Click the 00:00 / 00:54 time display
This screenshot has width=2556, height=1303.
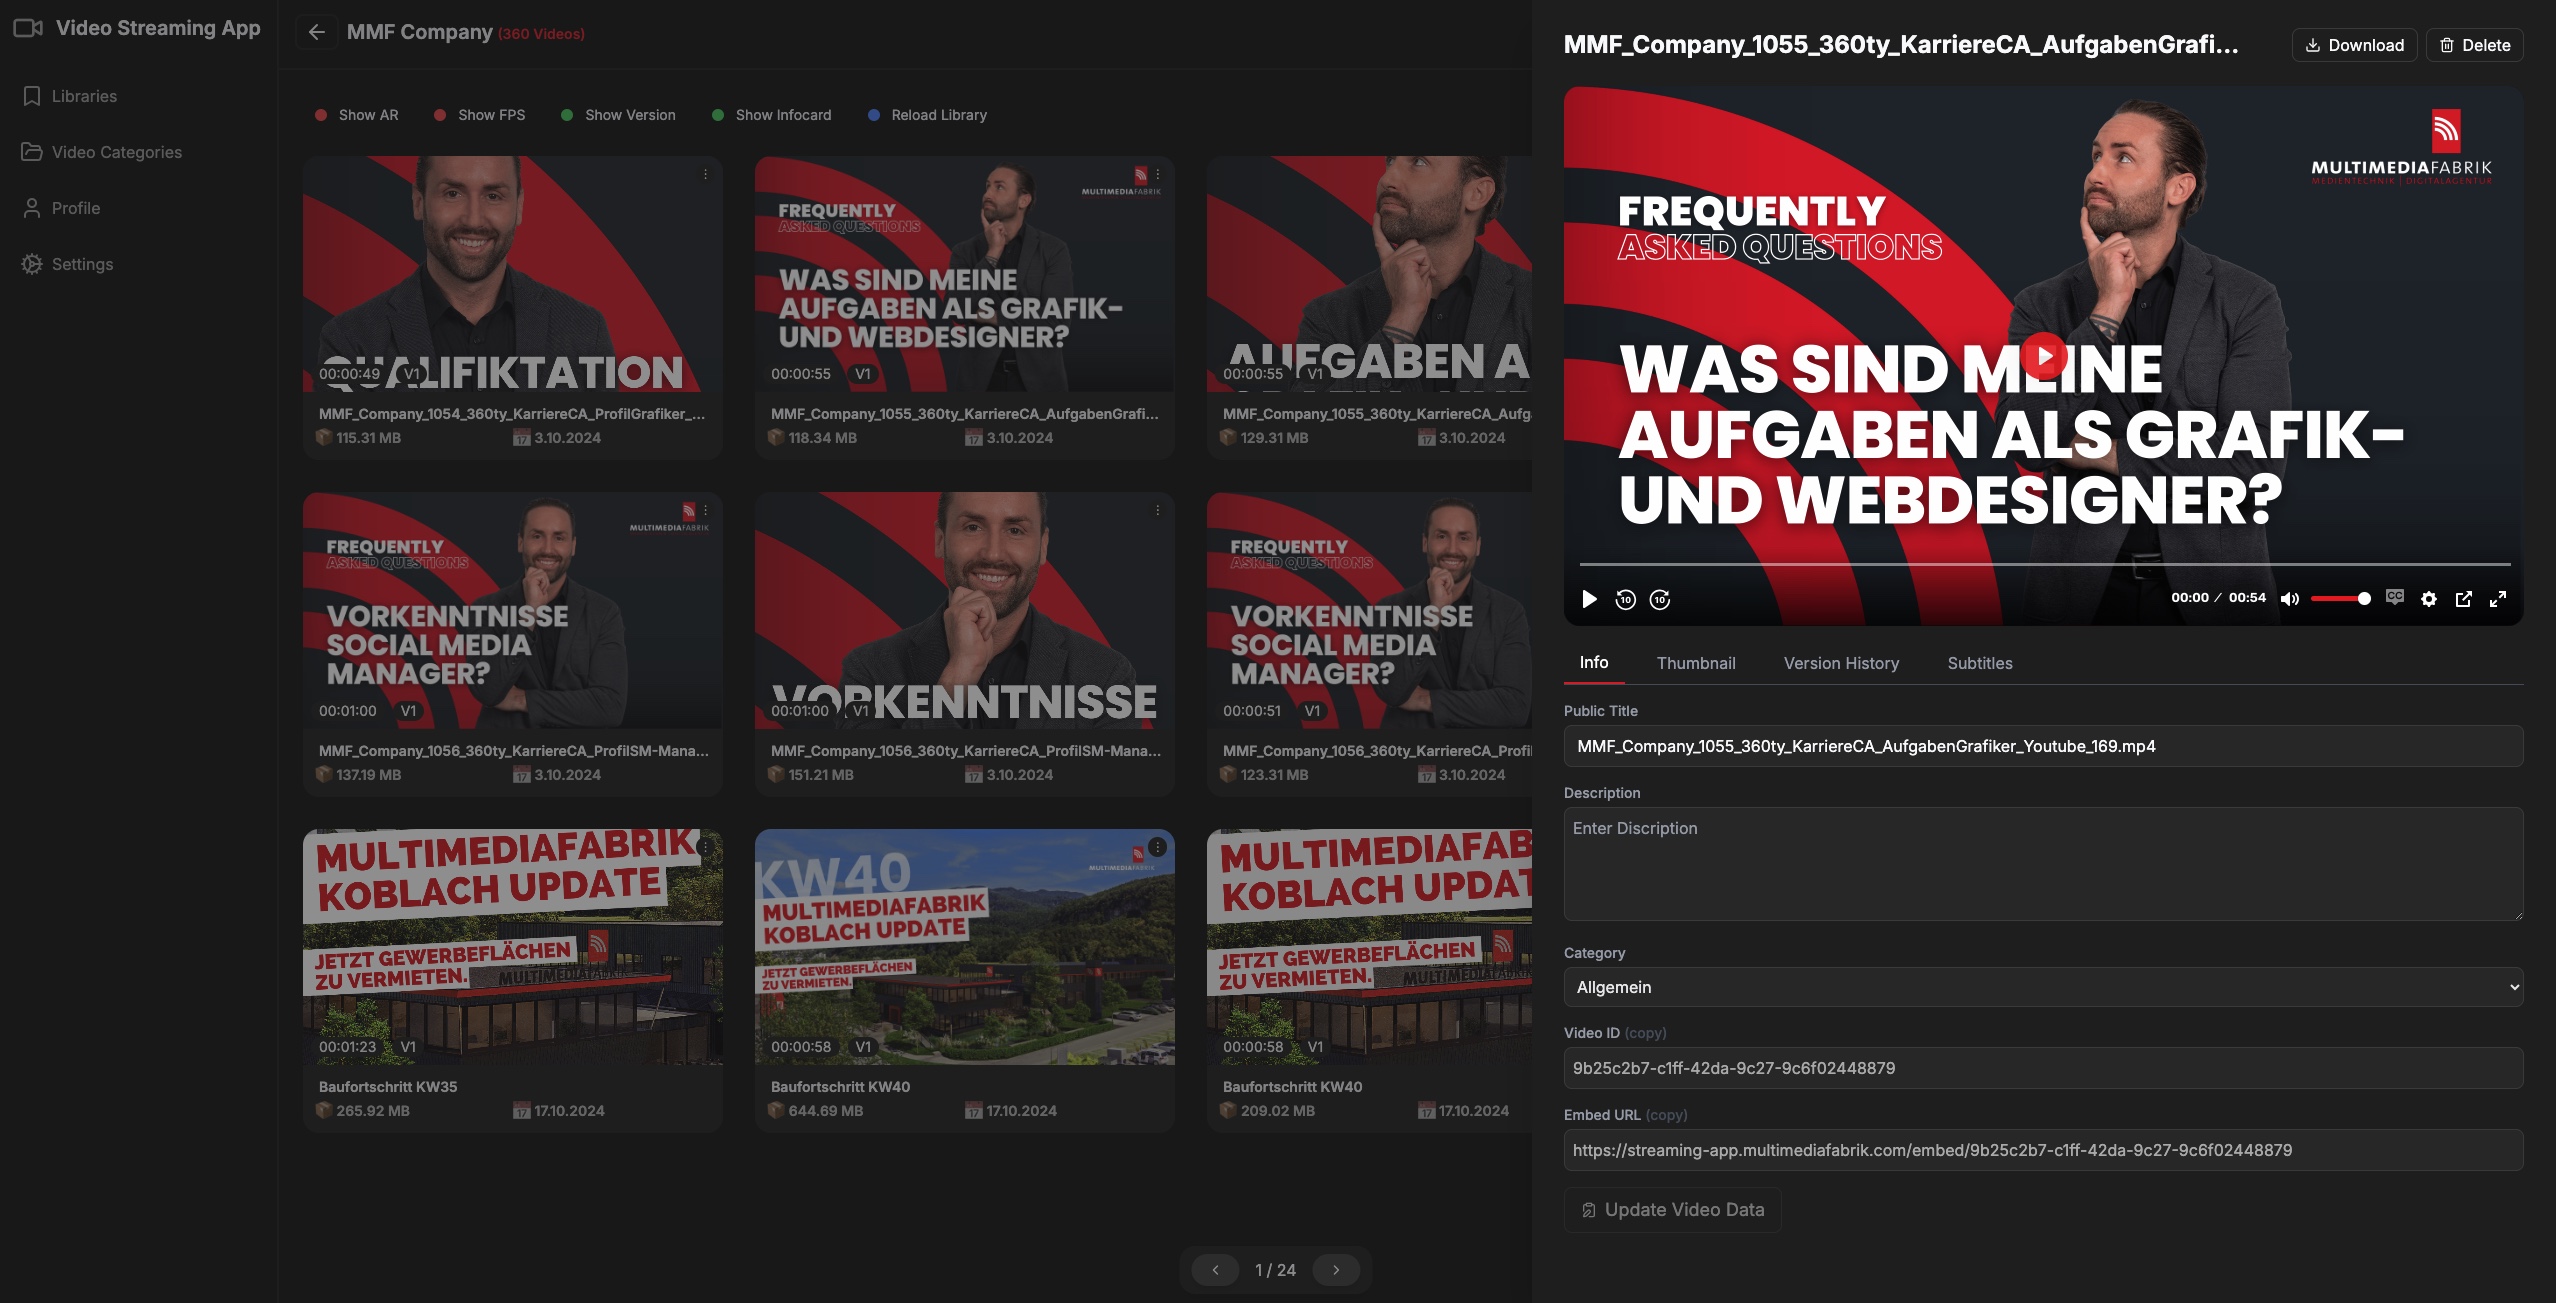2218,598
